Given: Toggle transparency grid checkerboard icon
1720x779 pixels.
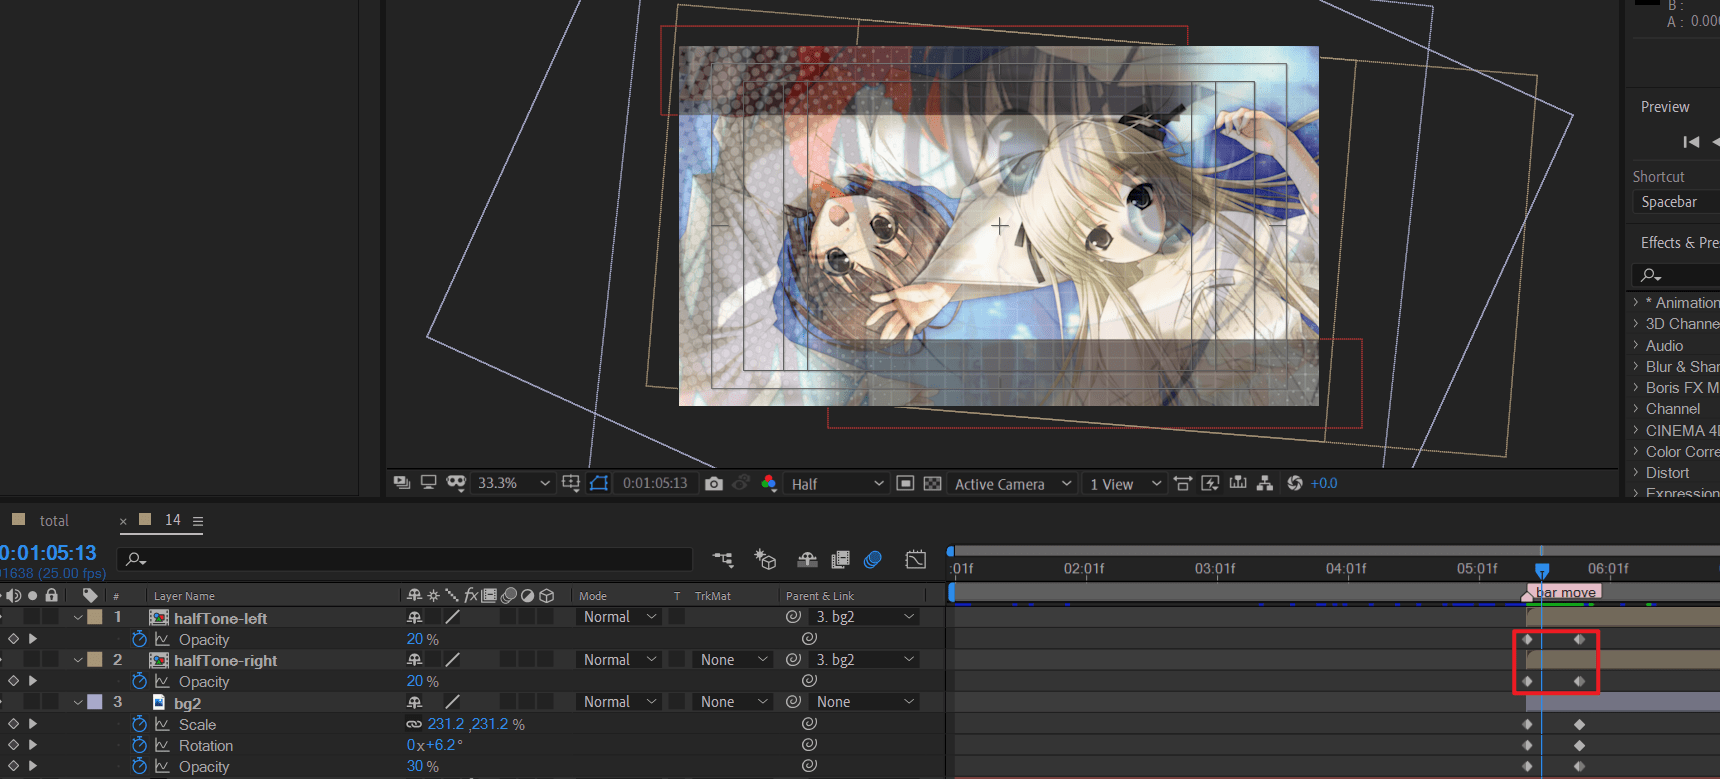Looking at the screenshot, I should click(x=932, y=483).
